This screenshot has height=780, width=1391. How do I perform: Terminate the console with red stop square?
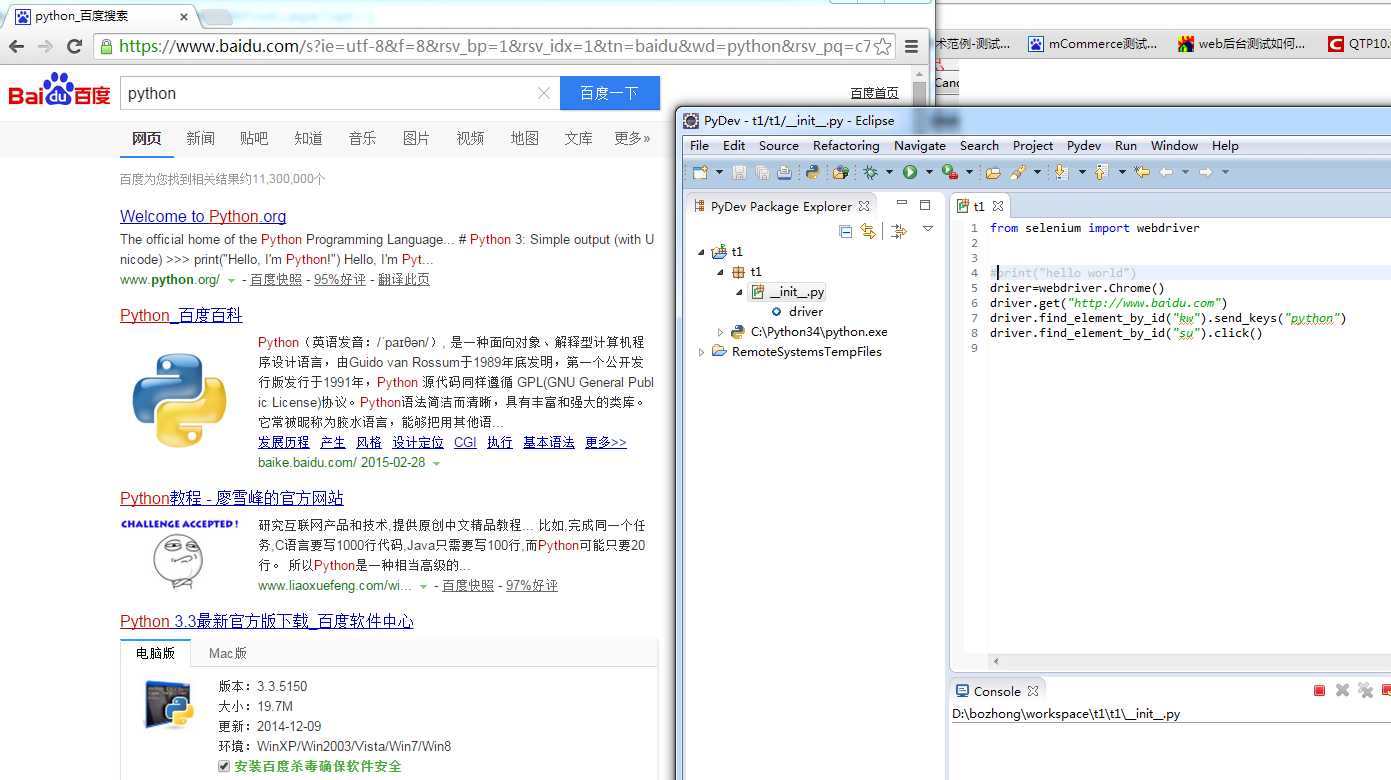pyautogui.click(x=1319, y=690)
